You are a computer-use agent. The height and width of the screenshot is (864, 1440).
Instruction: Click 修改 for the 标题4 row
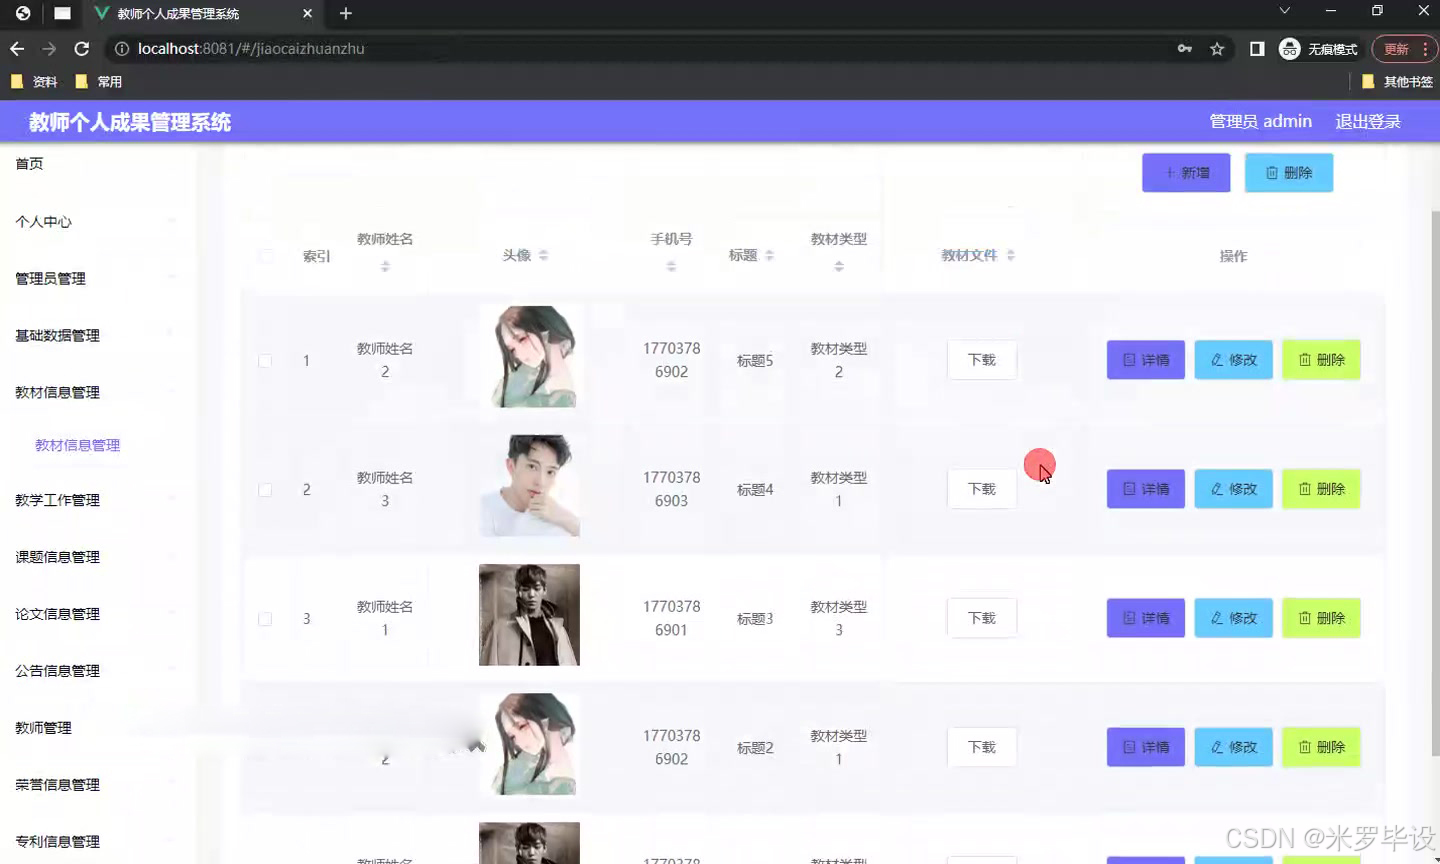tap(1234, 489)
